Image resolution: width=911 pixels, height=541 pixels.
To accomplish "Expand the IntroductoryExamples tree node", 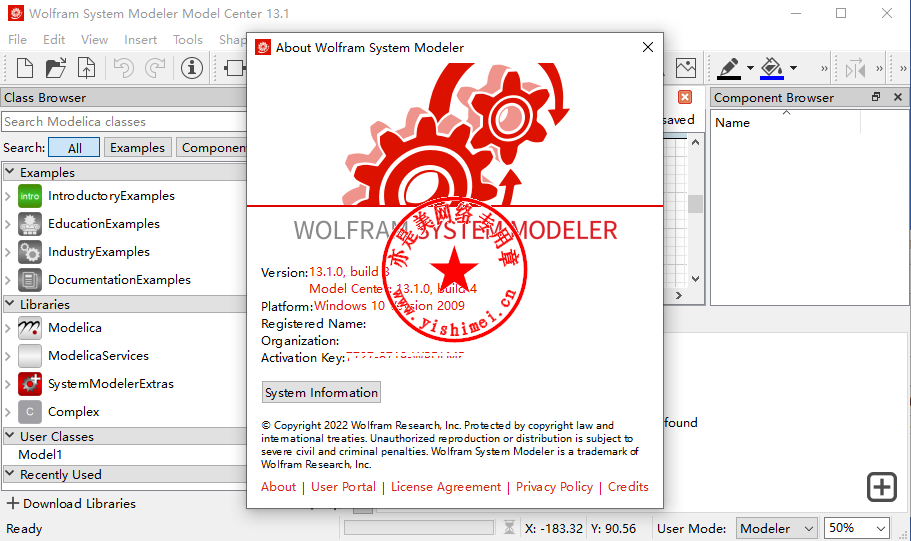I will pyautogui.click(x=8, y=196).
